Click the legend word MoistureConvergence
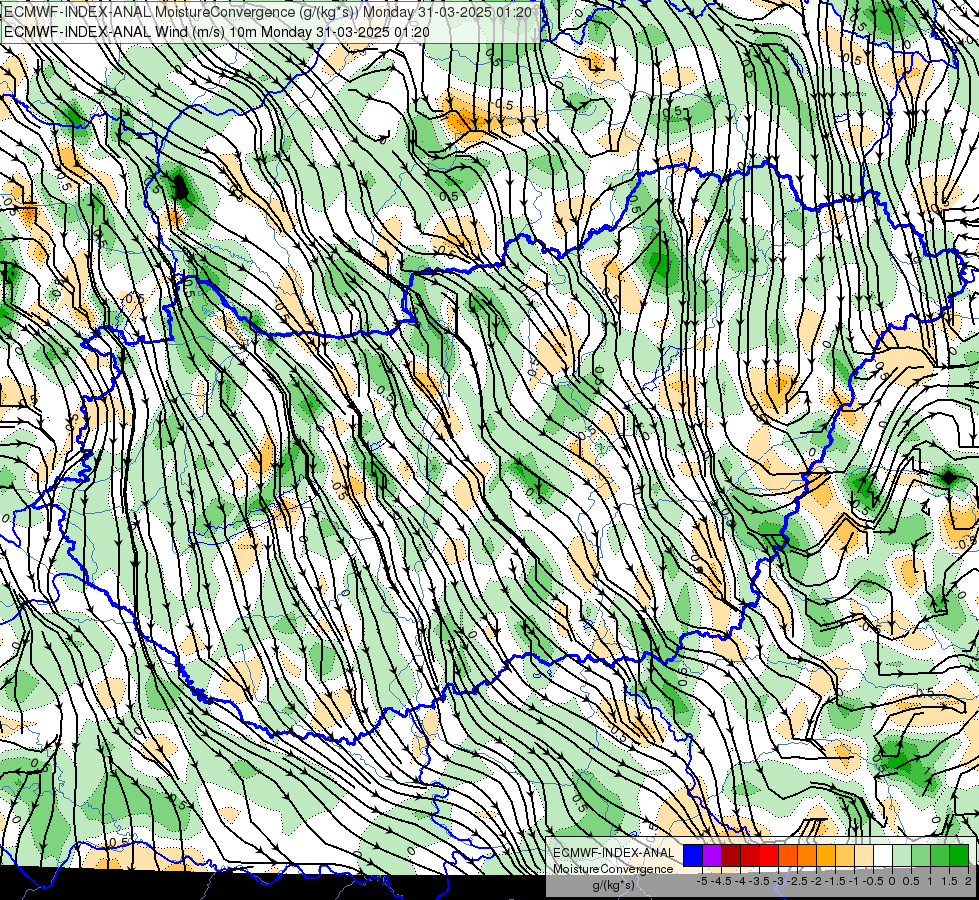The height and width of the screenshot is (900, 979). point(613,869)
